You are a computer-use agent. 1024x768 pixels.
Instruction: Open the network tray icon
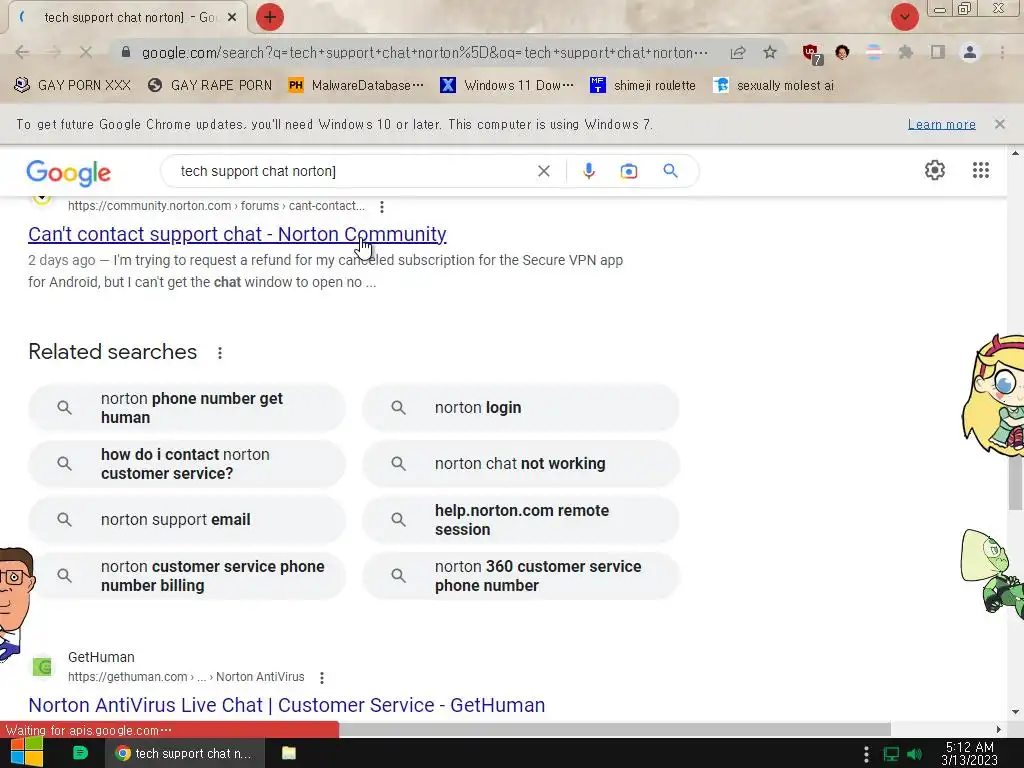(x=891, y=754)
